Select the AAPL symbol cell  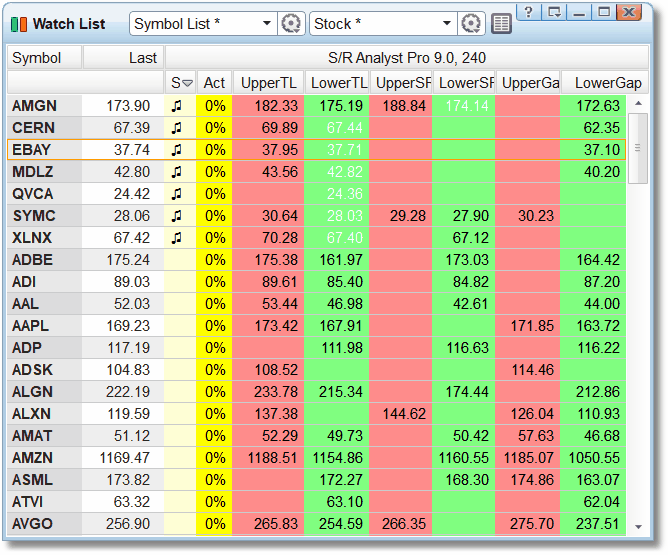pyautogui.click(x=44, y=326)
